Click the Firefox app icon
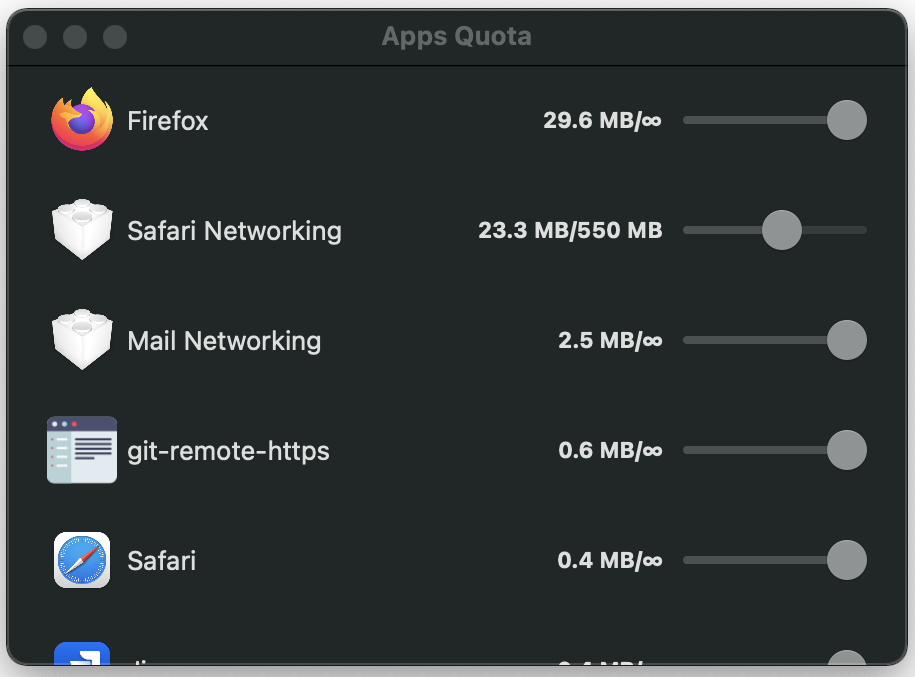 pyautogui.click(x=82, y=120)
